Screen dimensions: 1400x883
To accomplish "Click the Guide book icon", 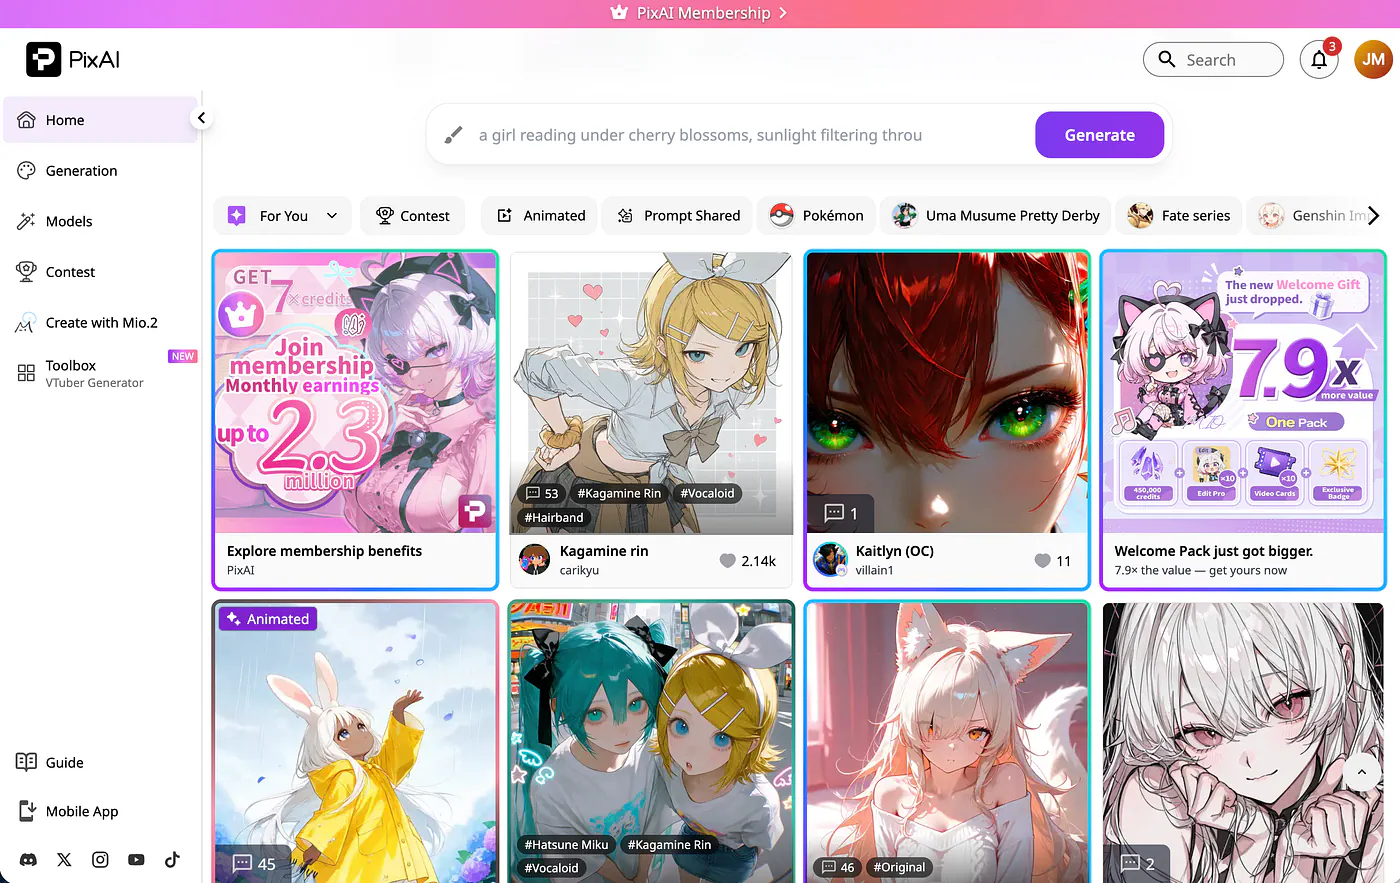I will pos(27,762).
